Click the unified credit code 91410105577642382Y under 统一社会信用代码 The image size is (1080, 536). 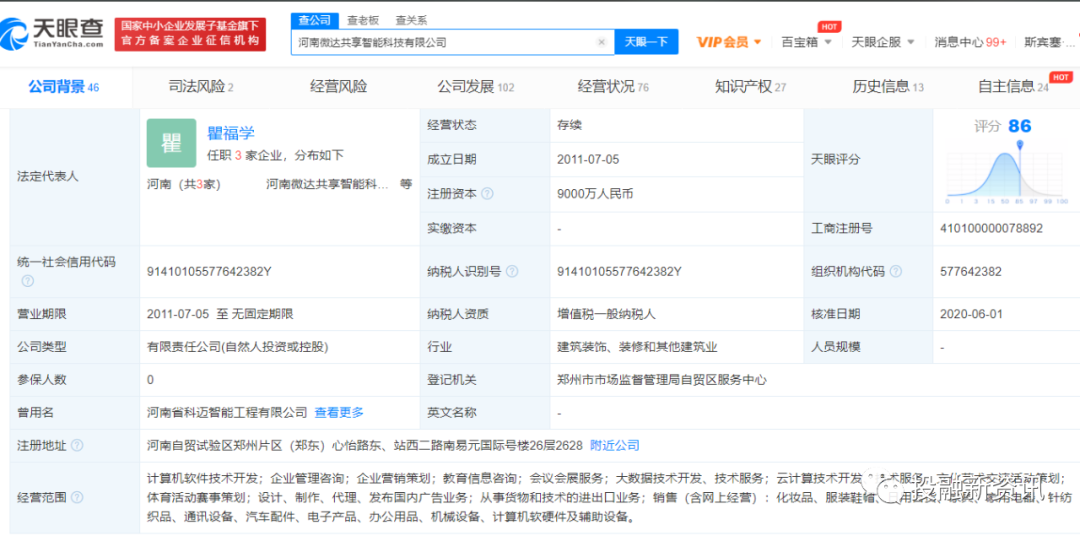209,271
